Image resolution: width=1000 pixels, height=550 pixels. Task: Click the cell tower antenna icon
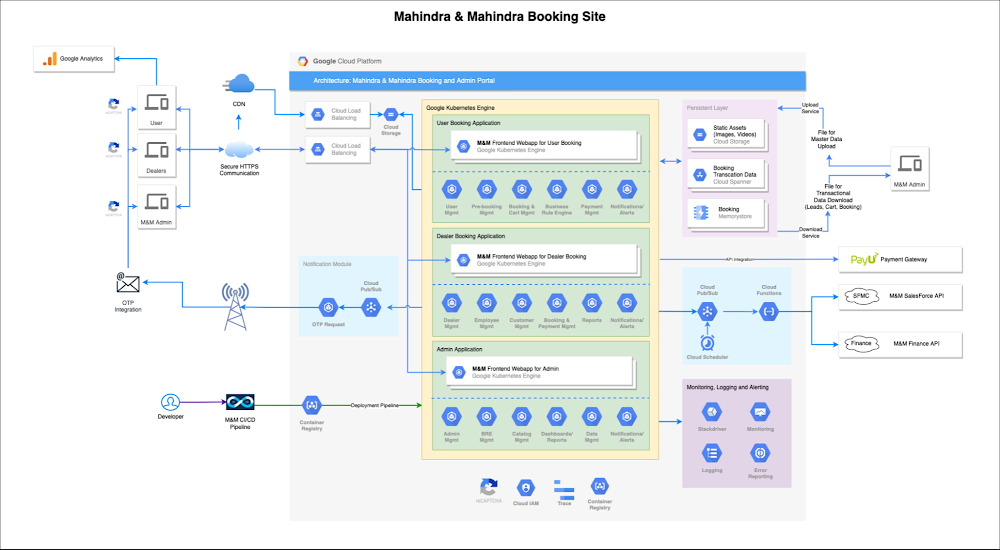click(235, 307)
